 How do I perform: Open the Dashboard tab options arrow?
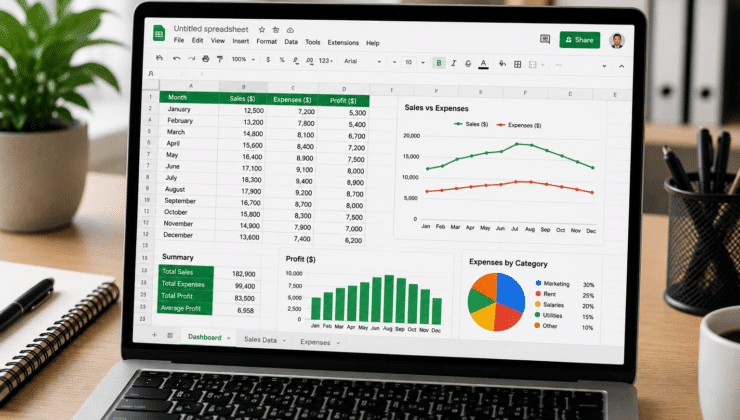(229, 338)
